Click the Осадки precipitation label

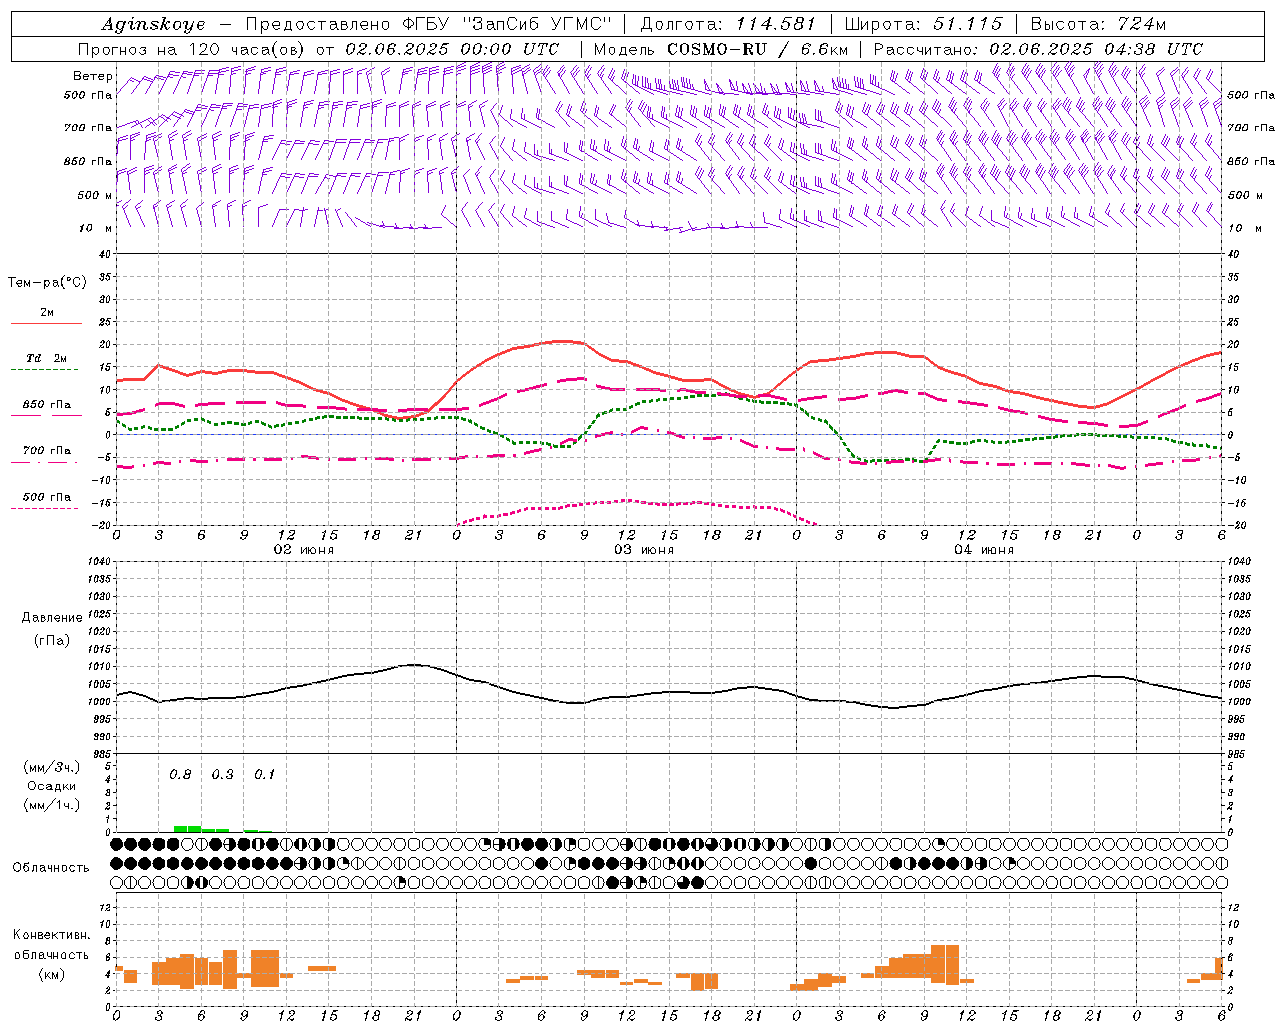click(x=53, y=786)
